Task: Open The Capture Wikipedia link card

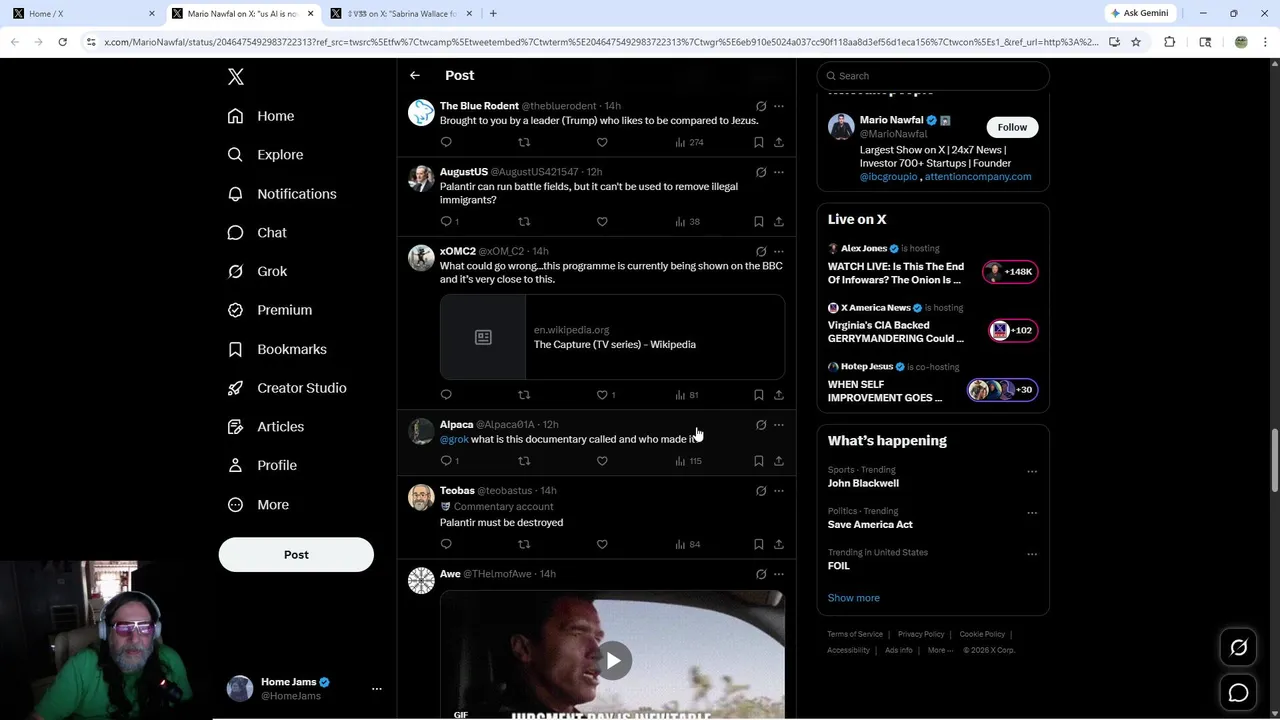Action: tap(612, 337)
